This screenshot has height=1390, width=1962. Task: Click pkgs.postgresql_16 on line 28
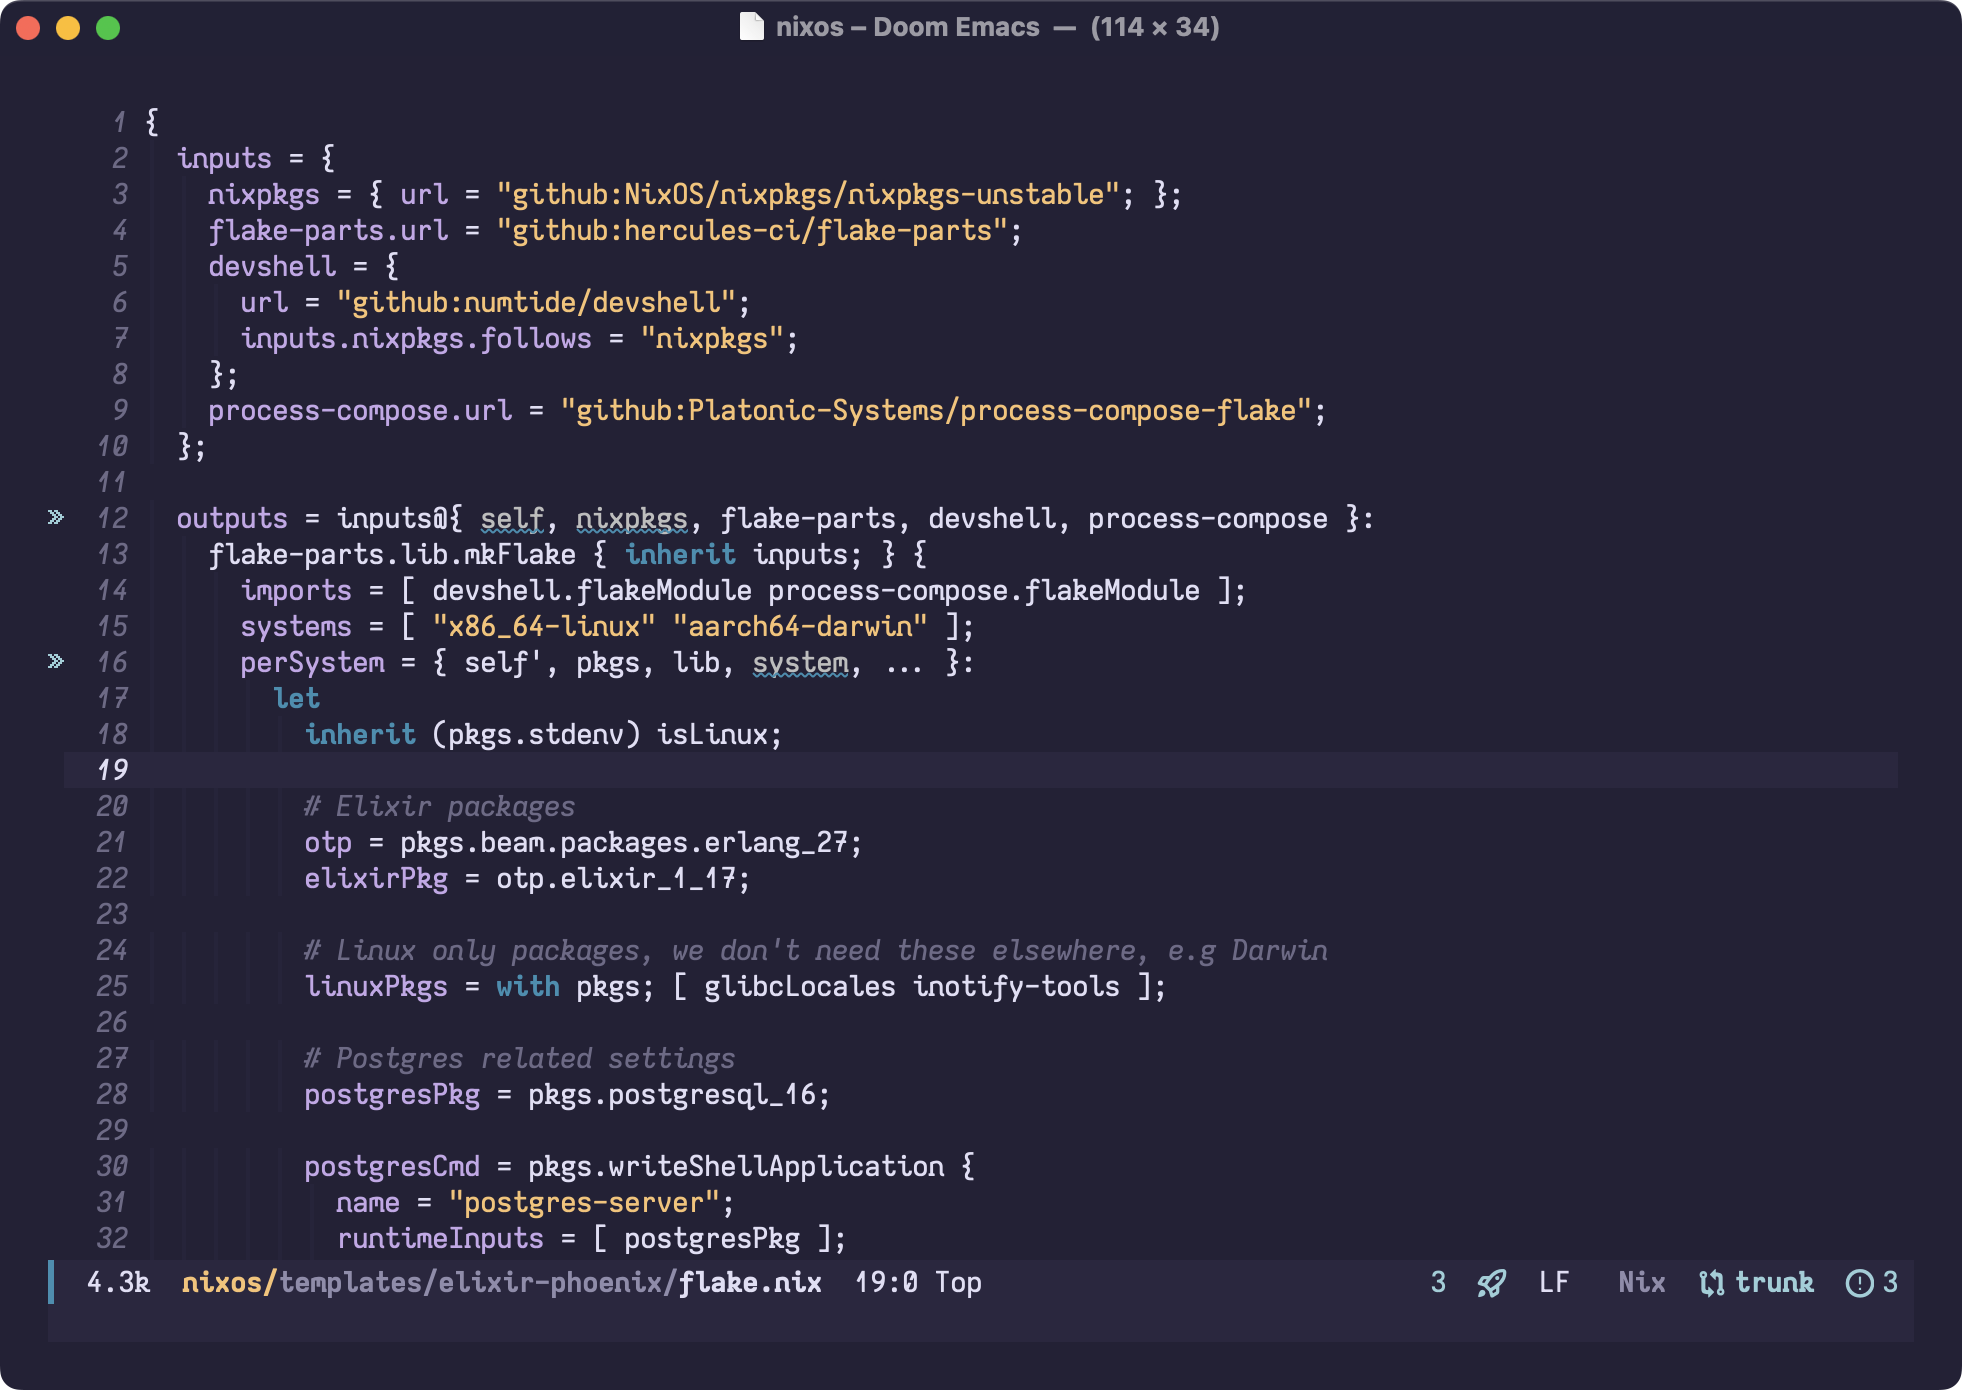click(671, 1094)
